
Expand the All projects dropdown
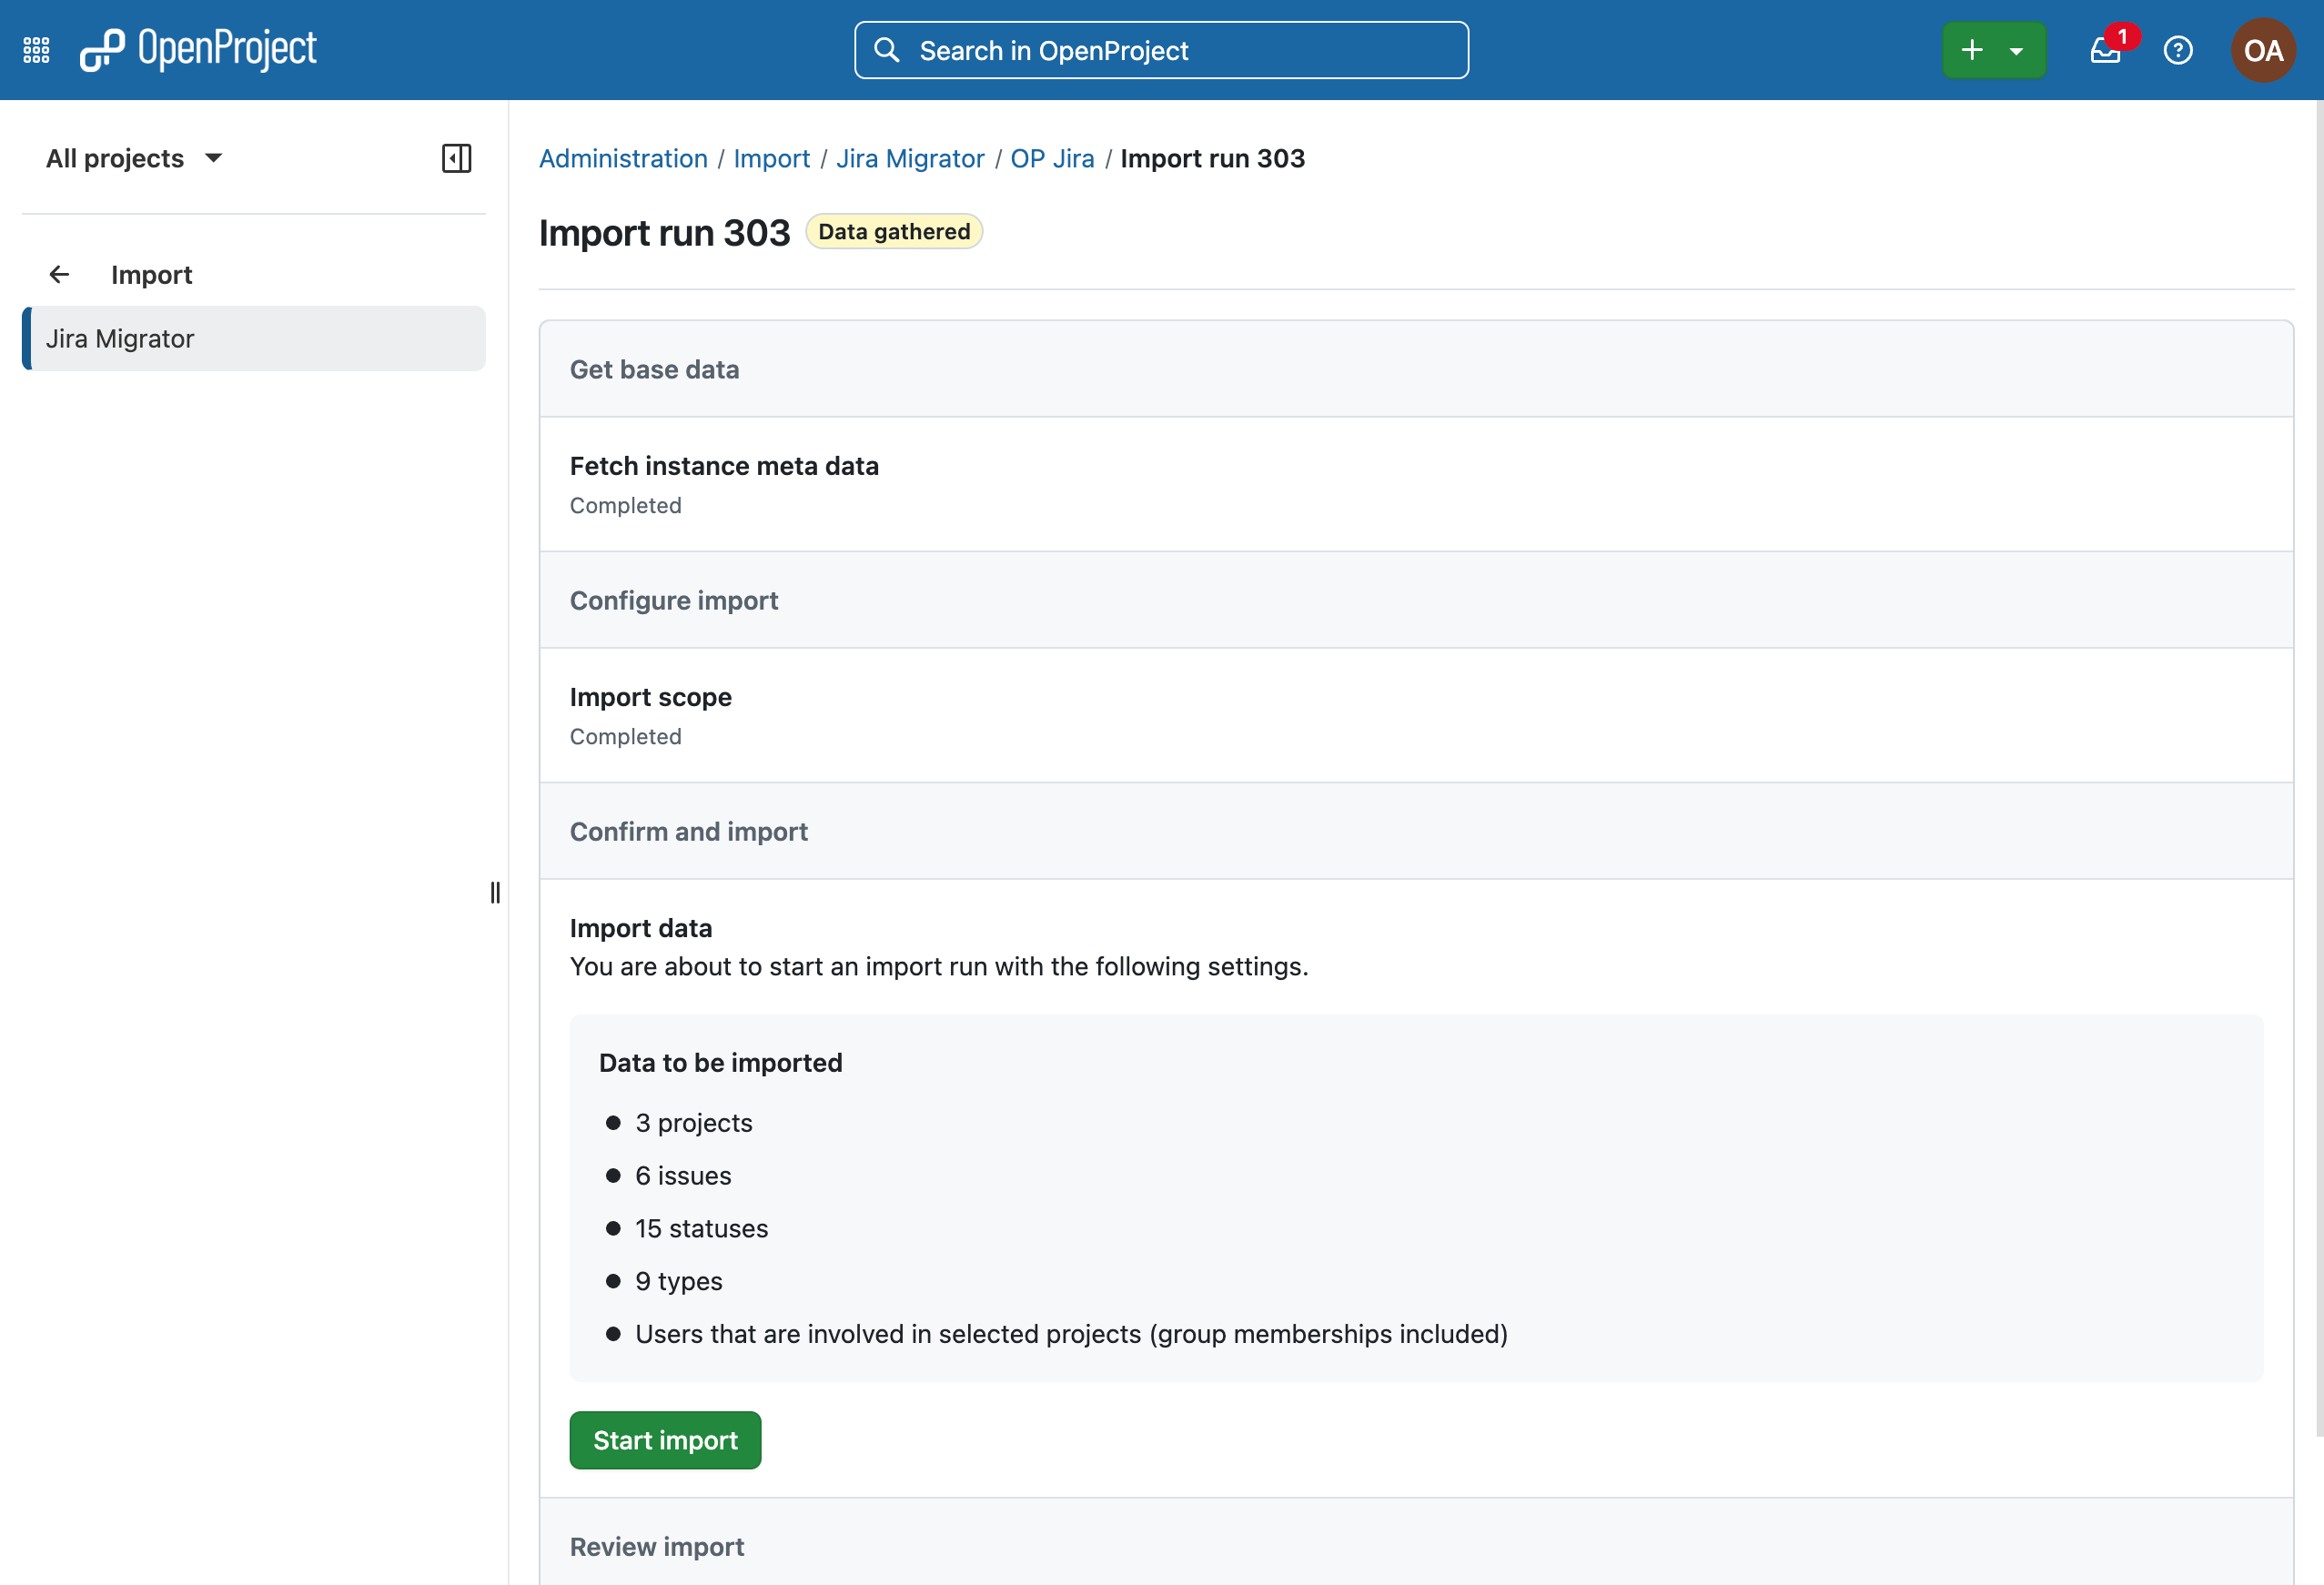134,158
